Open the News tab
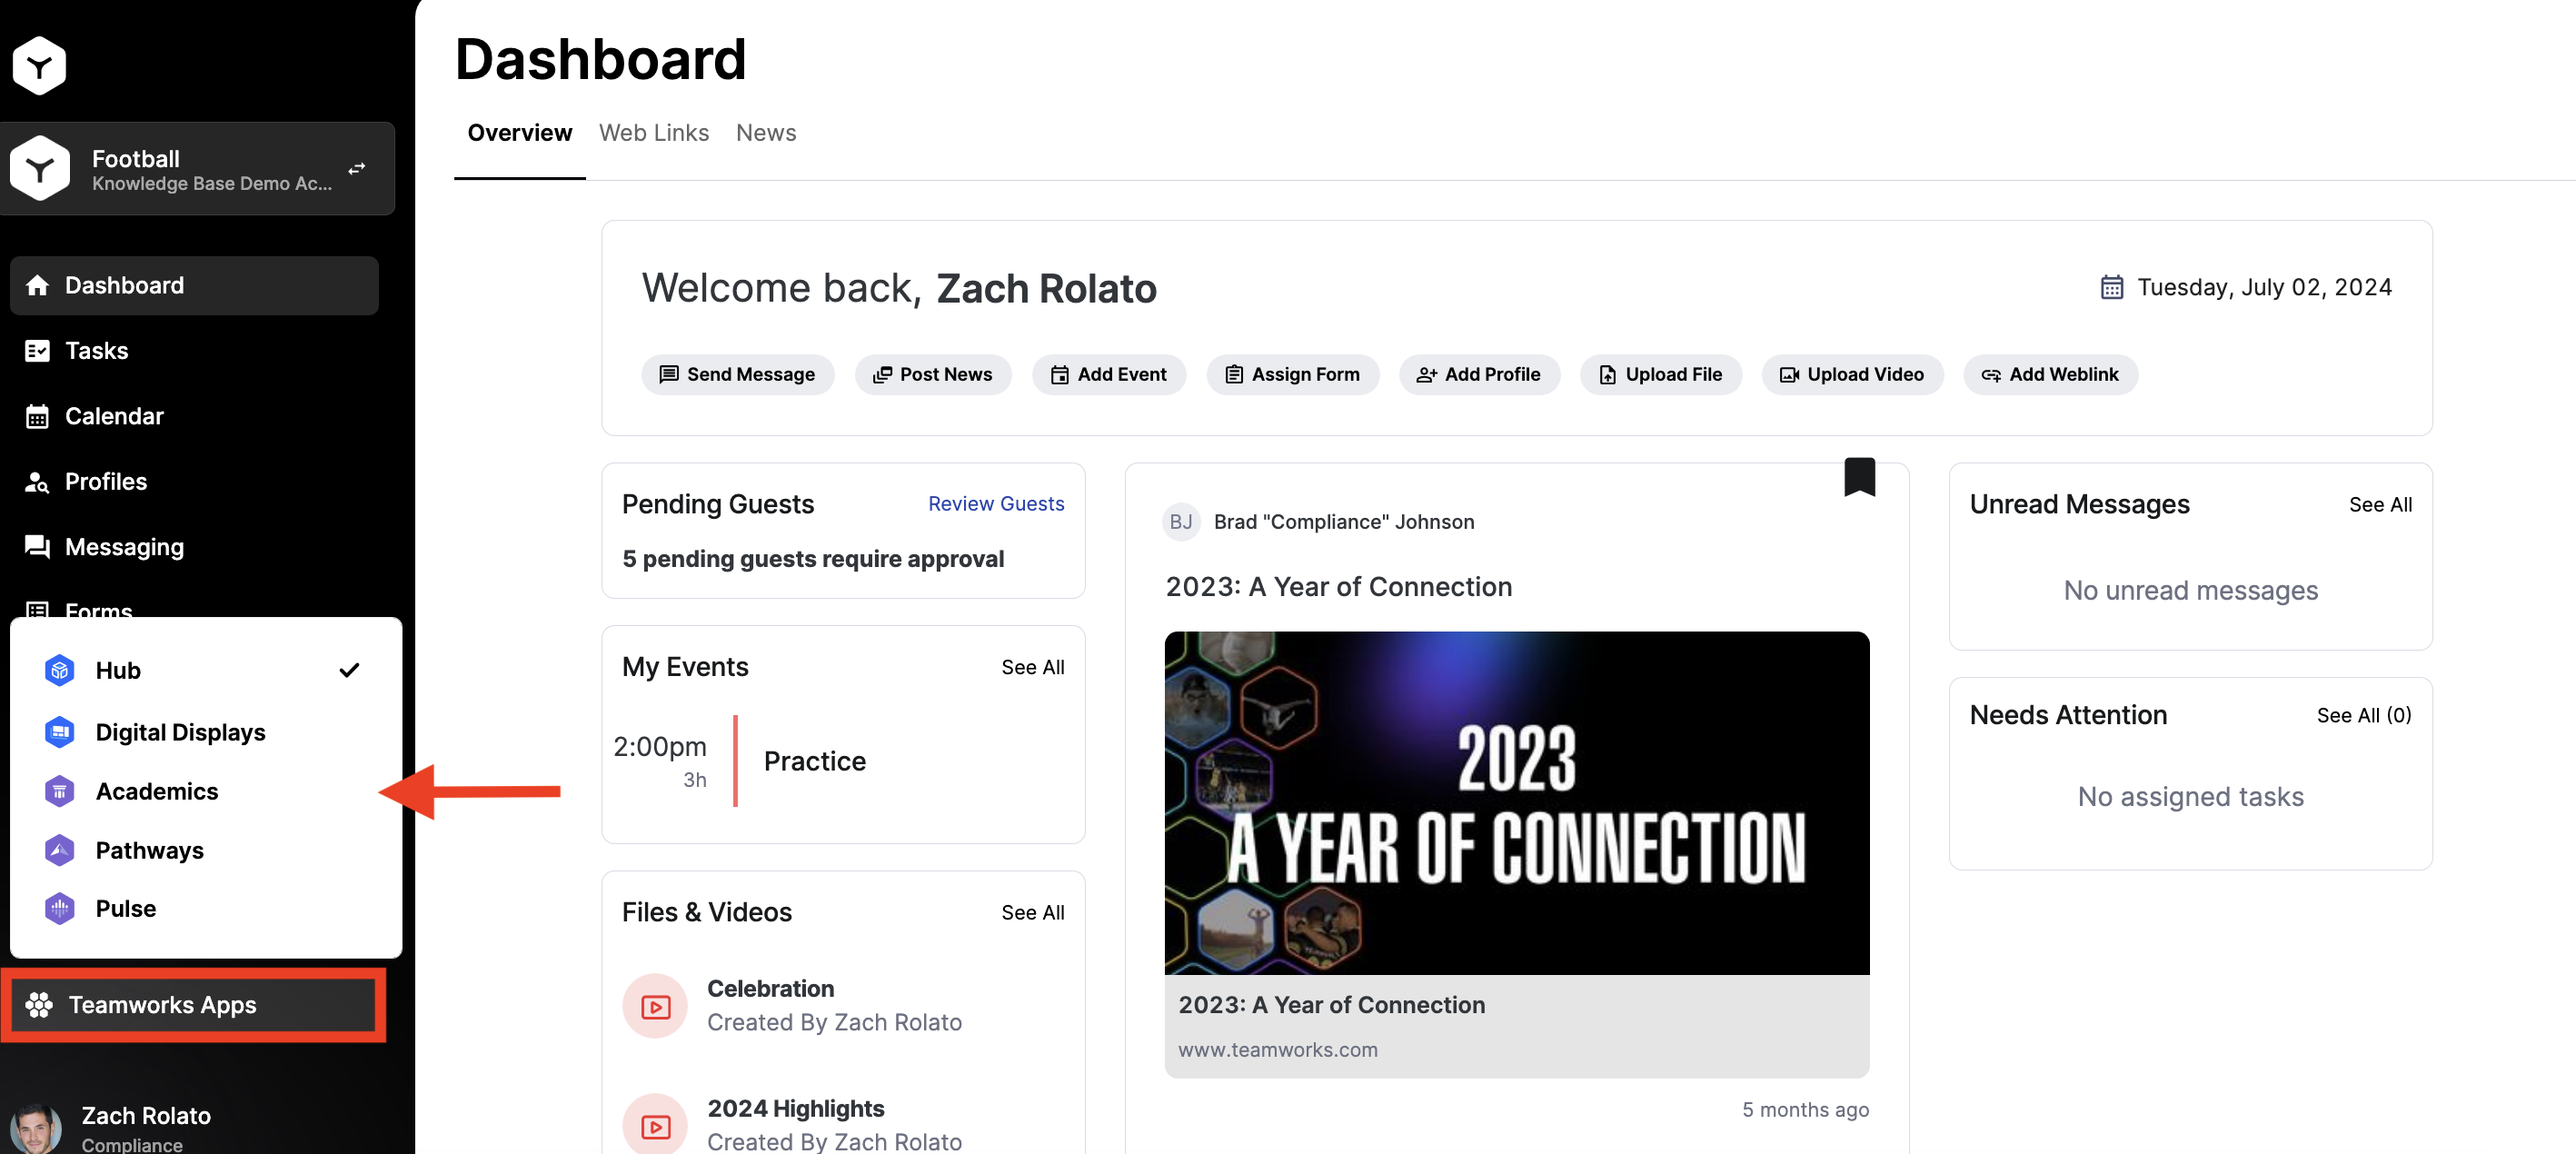The height and width of the screenshot is (1154, 2576). [766, 133]
